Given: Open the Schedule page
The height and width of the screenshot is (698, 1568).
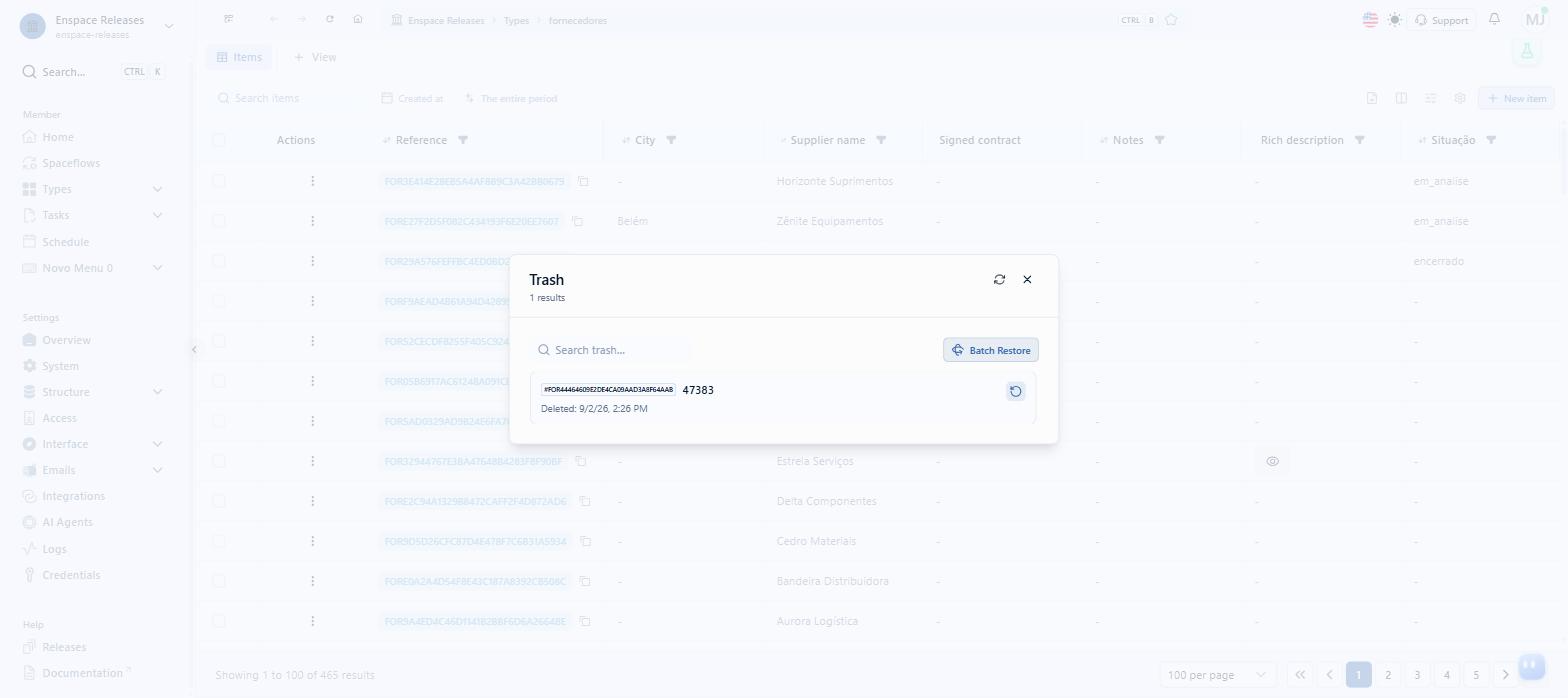Looking at the screenshot, I should [x=65, y=242].
